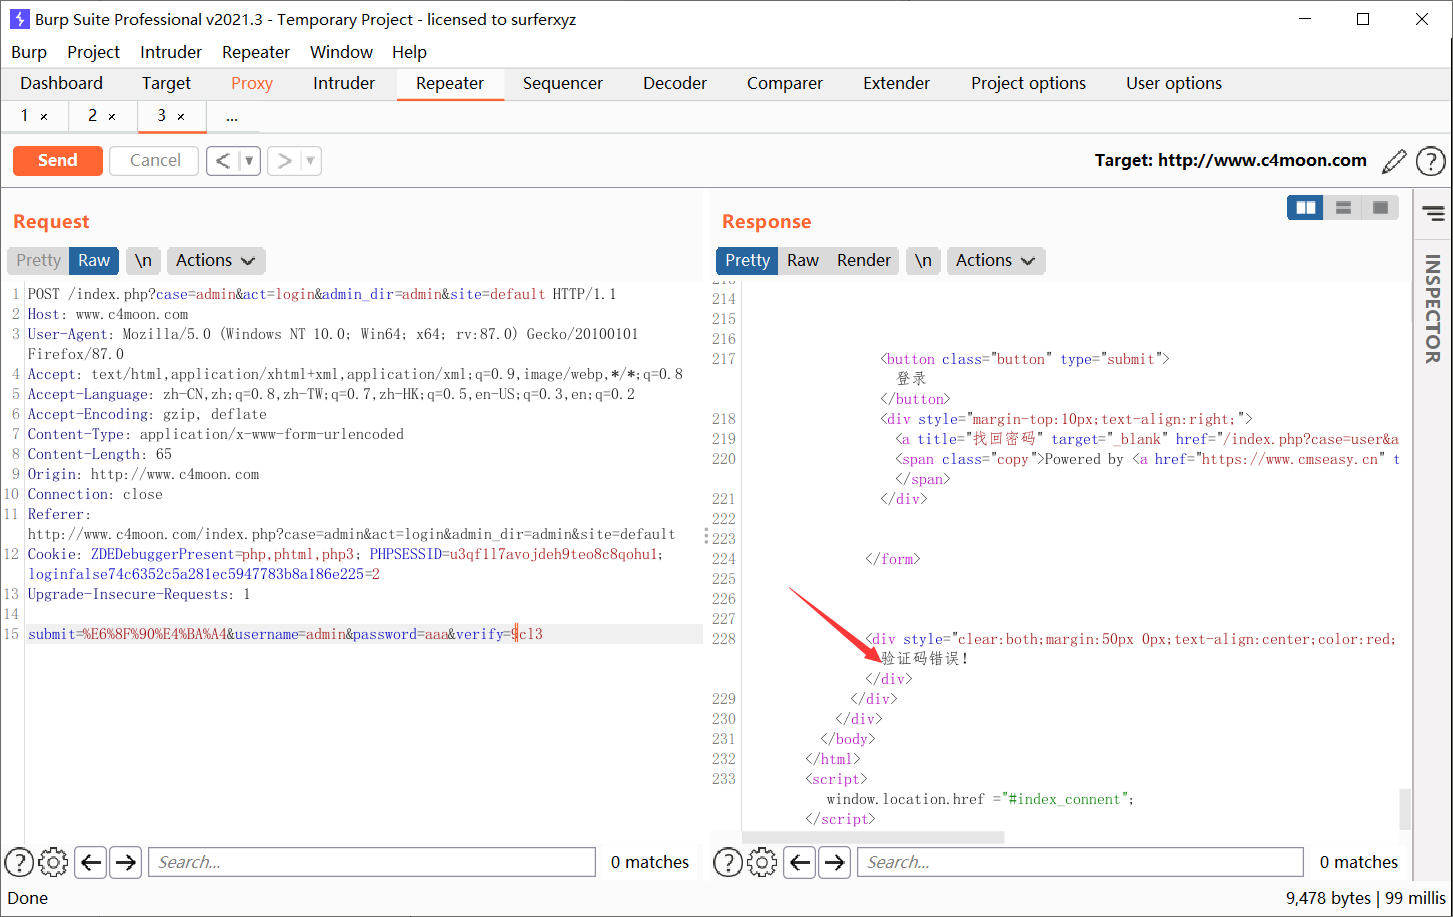Open response search settings gear
1453x917 pixels.
[762, 862]
